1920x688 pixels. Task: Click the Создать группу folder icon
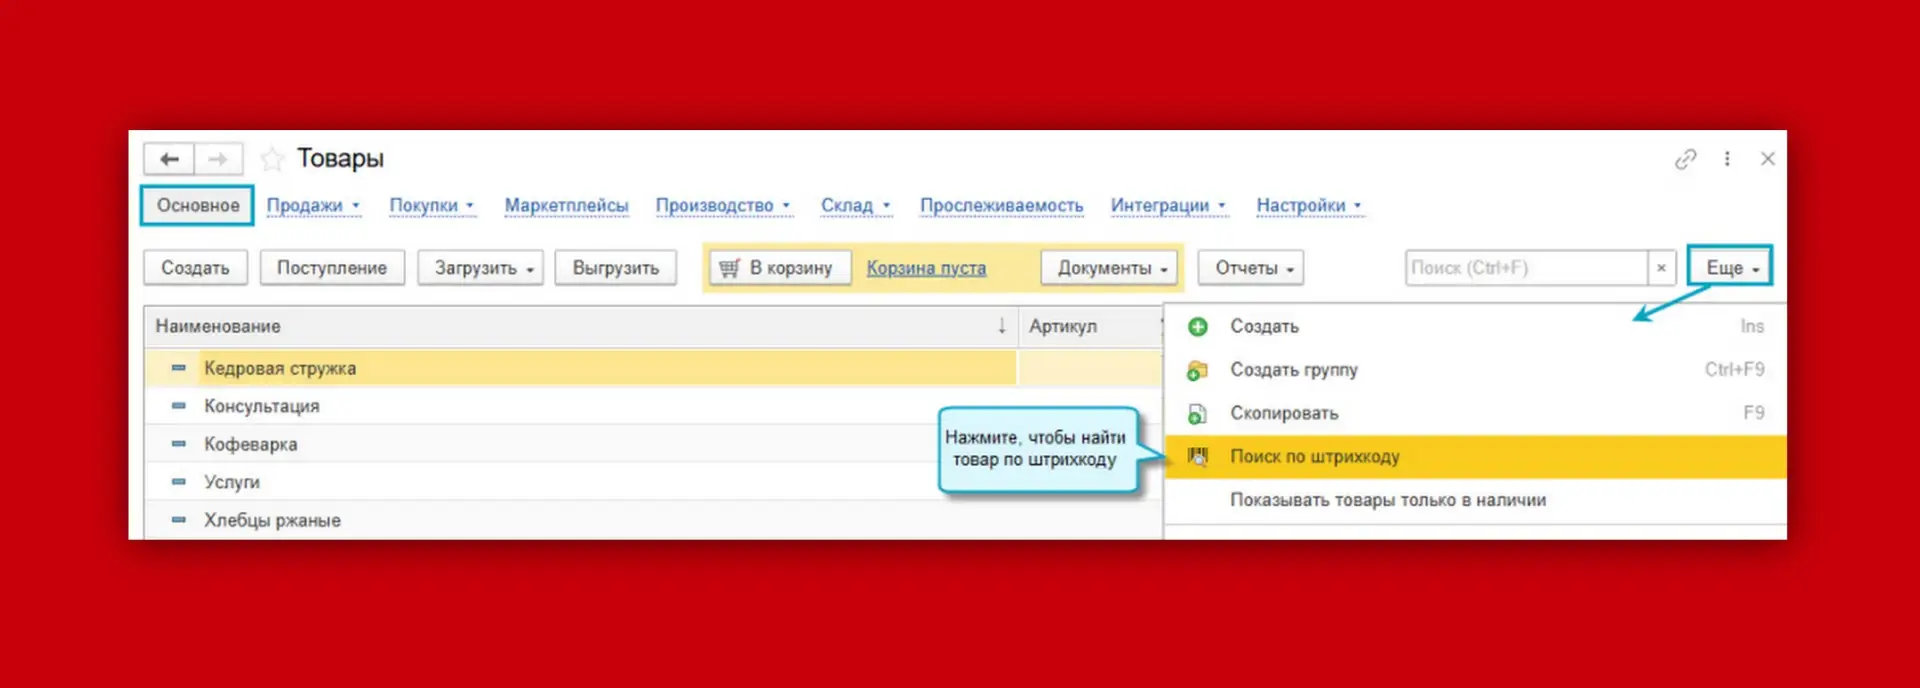click(x=1197, y=370)
